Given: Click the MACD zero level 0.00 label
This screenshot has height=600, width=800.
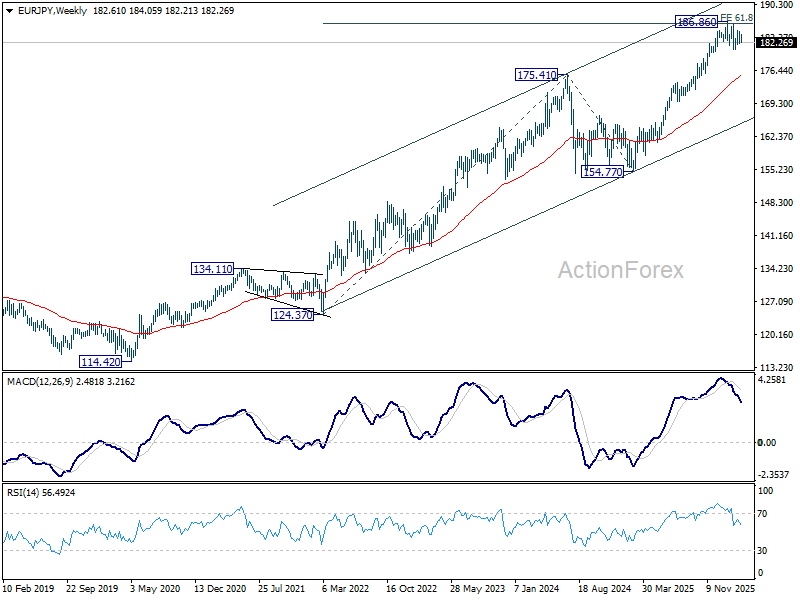Looking at the screenshot, I should (767, 442).
